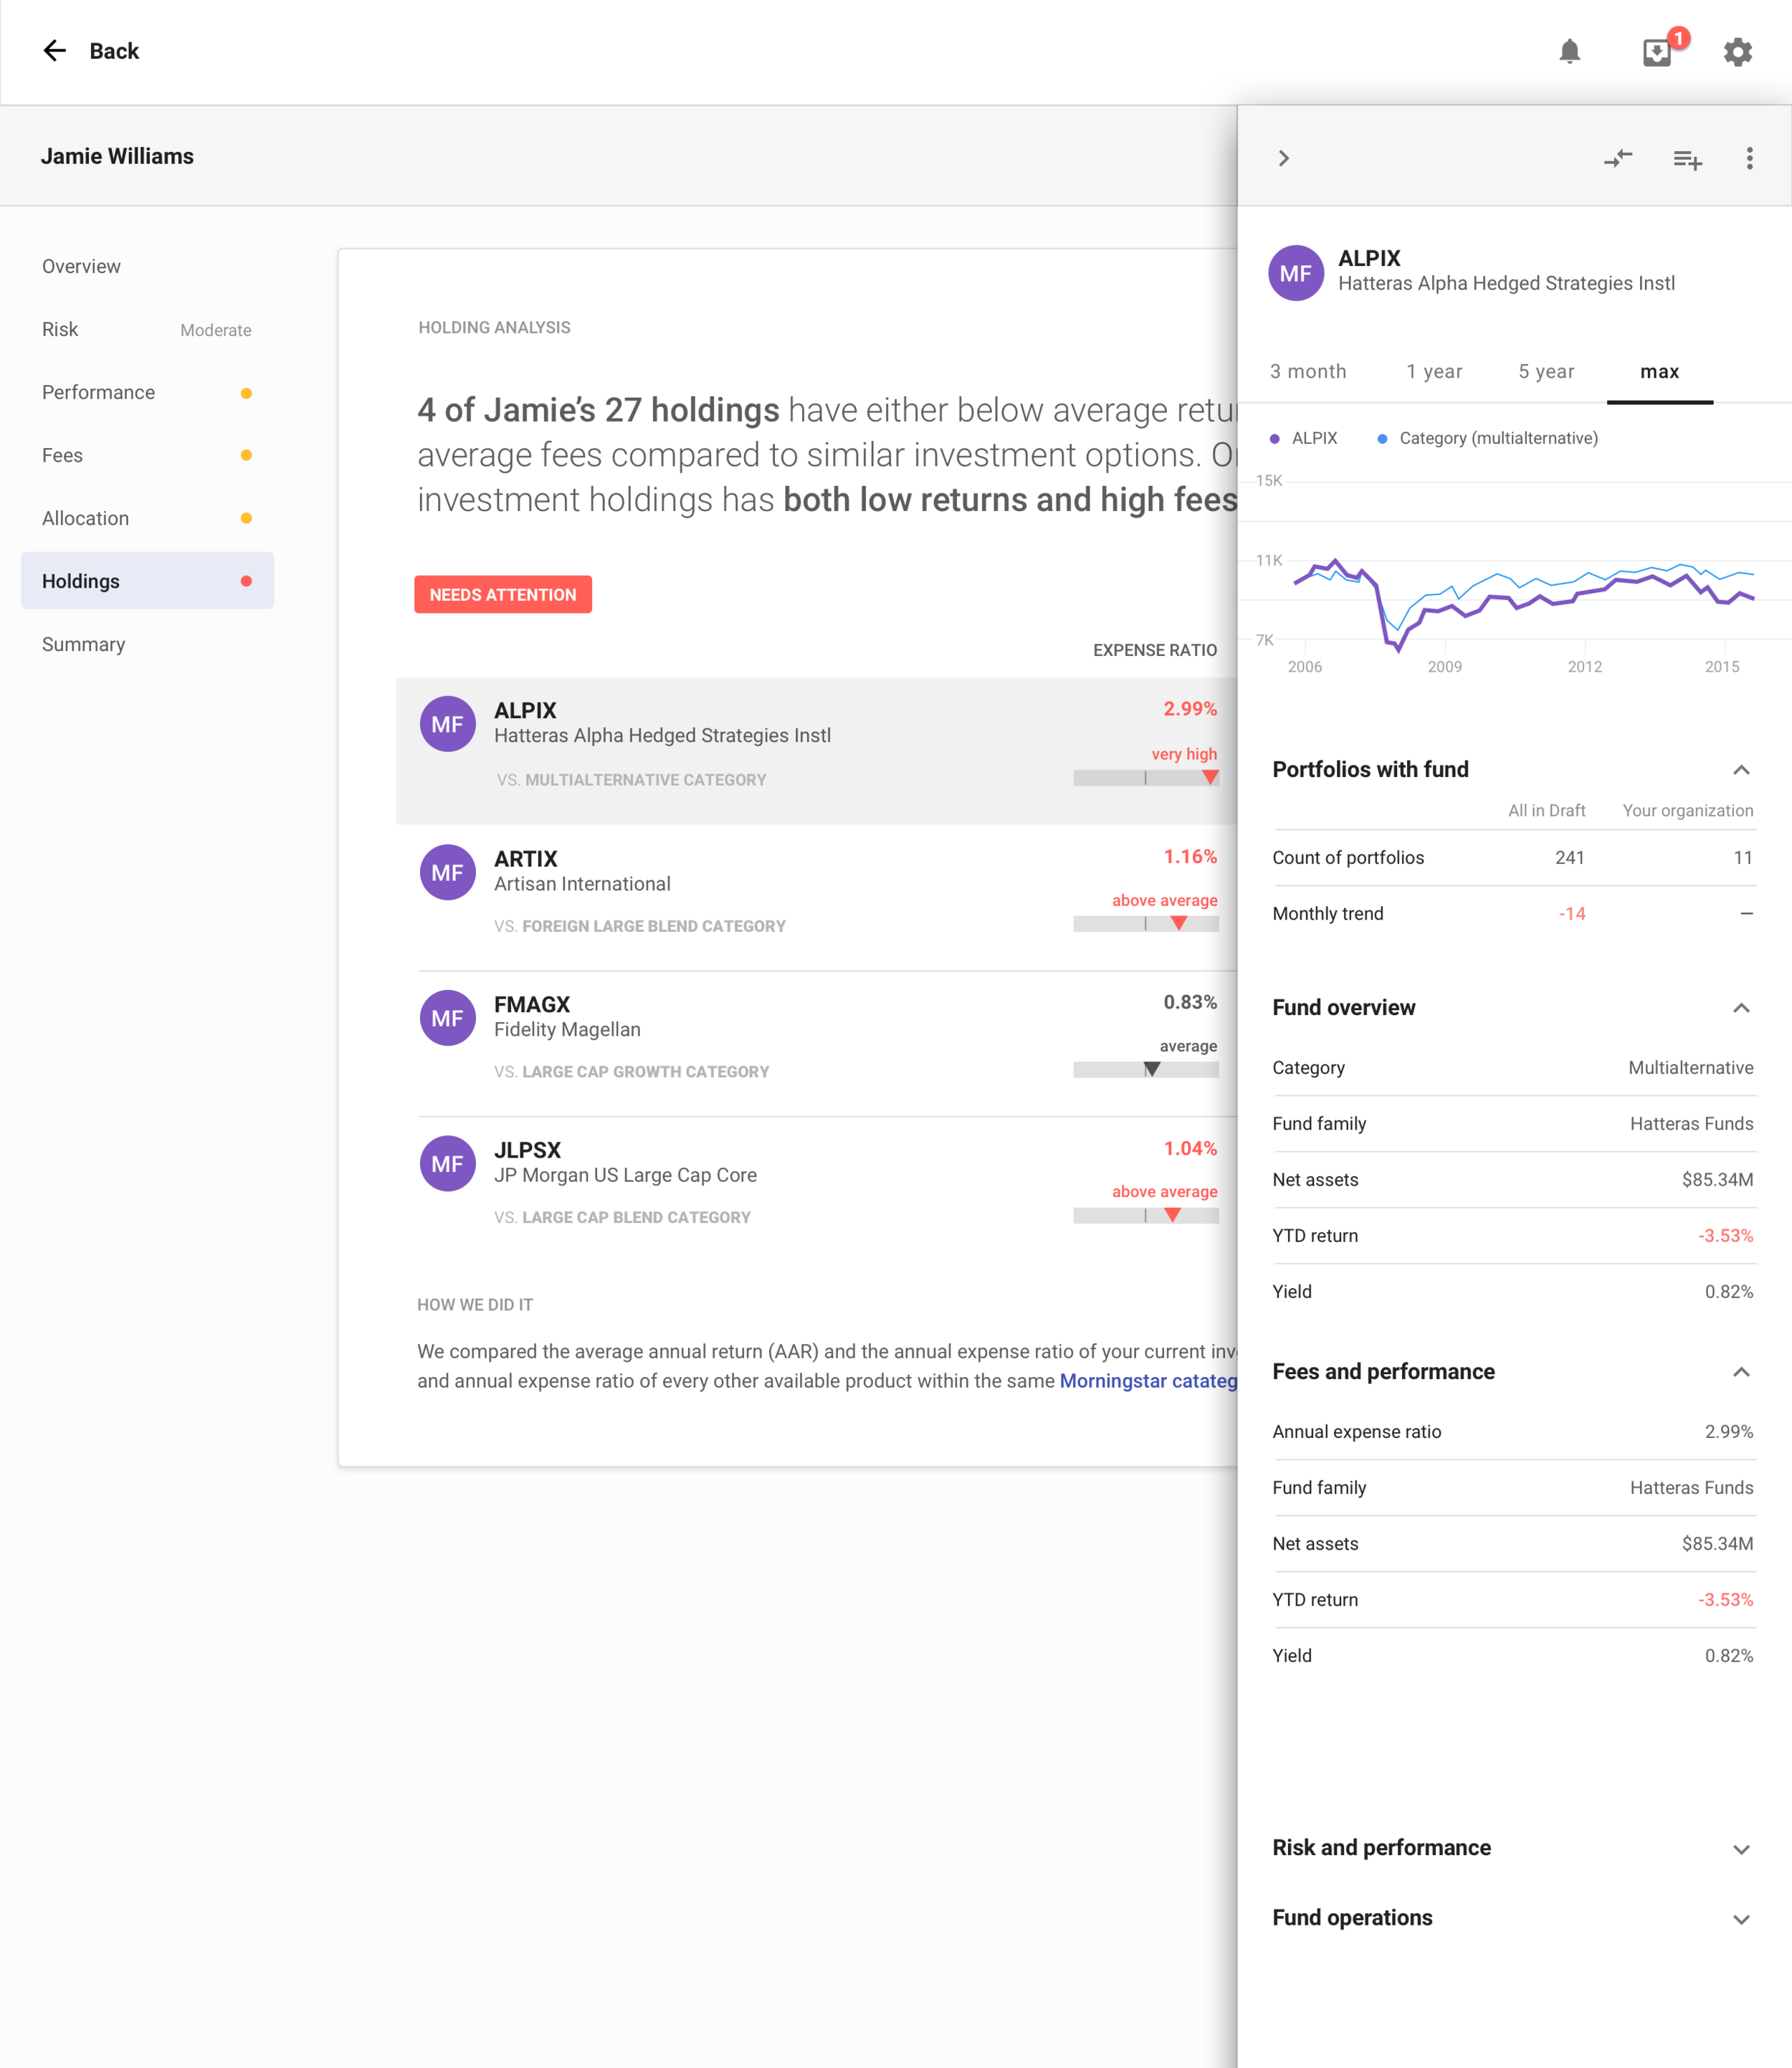Toggle Category (multialternative) legend series
This screenshot has width=1792, height=2068.
click(x=1488, y=438)
